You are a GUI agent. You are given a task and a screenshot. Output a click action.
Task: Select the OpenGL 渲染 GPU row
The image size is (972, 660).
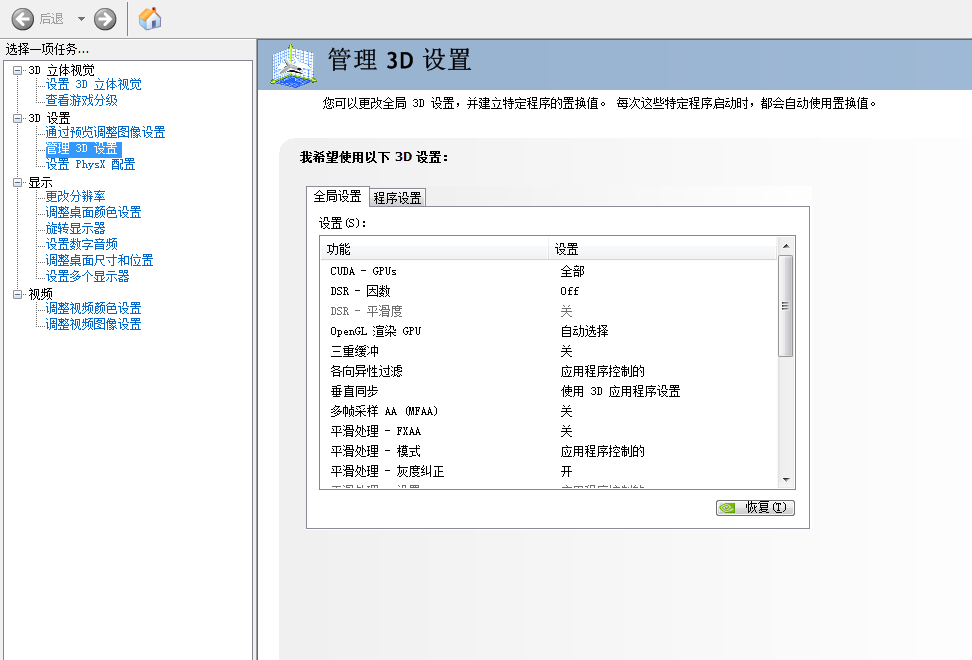point(549,332)
